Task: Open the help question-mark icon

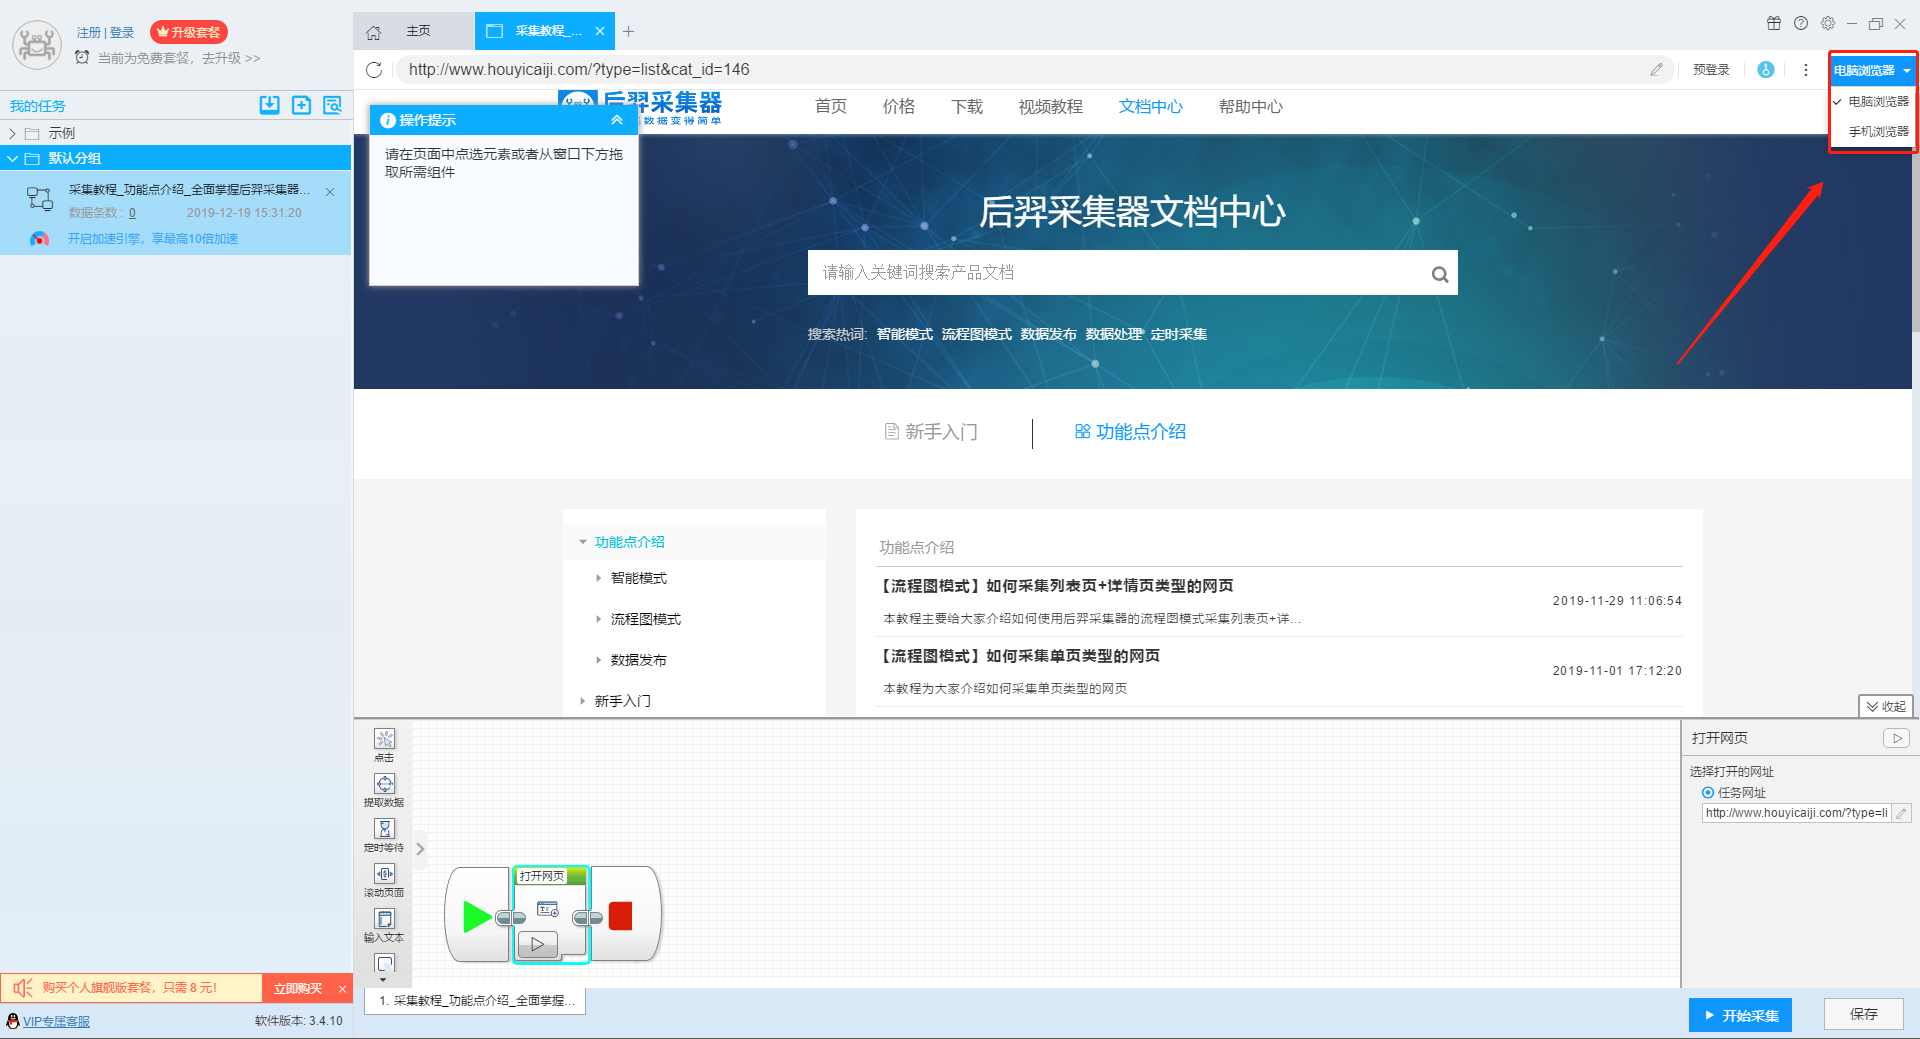Action: pos(1801,23)
